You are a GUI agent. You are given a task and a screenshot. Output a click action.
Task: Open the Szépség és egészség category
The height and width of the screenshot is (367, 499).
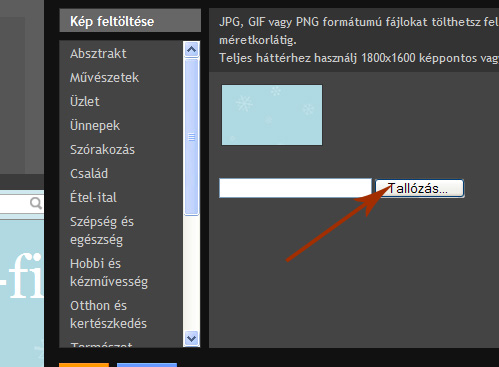pos(102,231)
